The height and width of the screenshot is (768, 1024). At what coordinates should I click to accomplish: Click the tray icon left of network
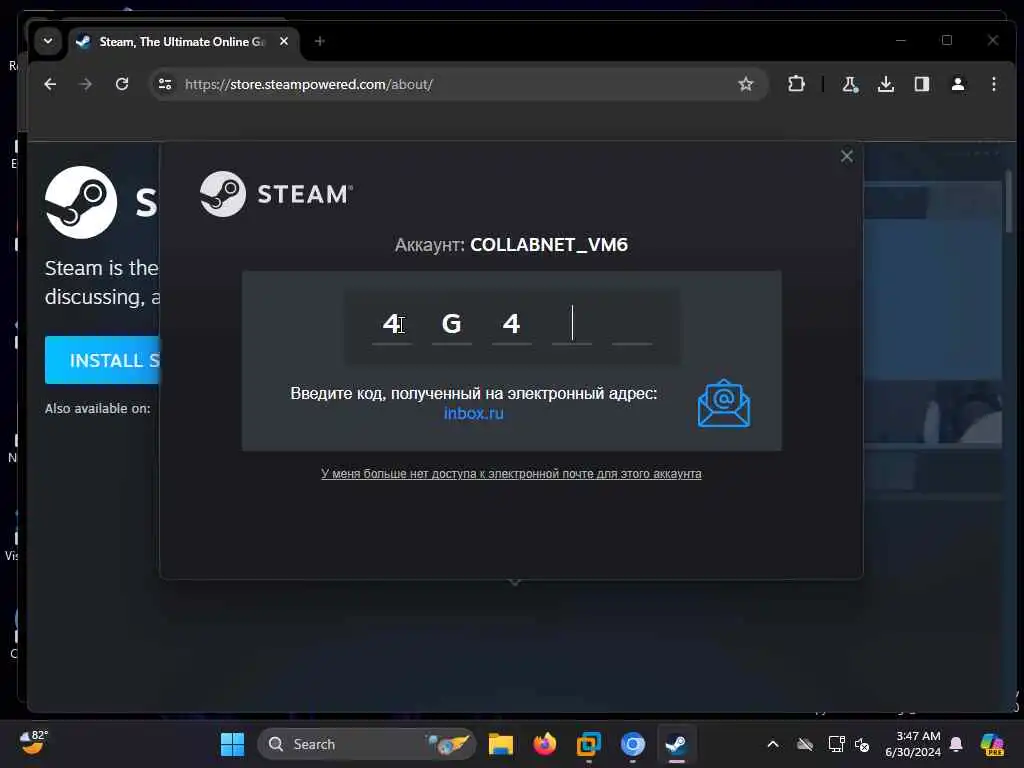(x=805, y=744)
